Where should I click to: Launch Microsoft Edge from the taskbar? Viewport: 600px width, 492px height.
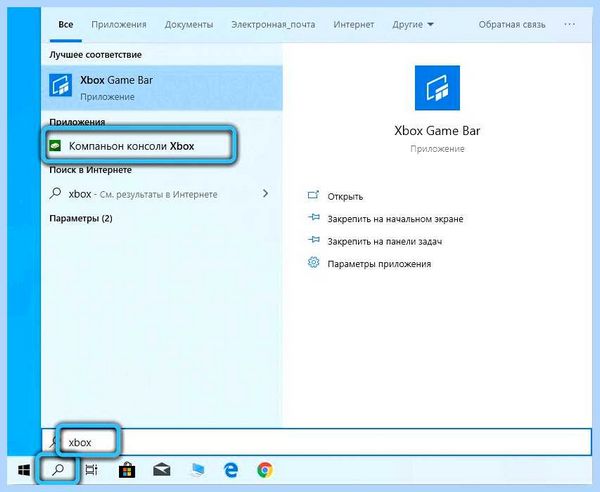point(231,470)
